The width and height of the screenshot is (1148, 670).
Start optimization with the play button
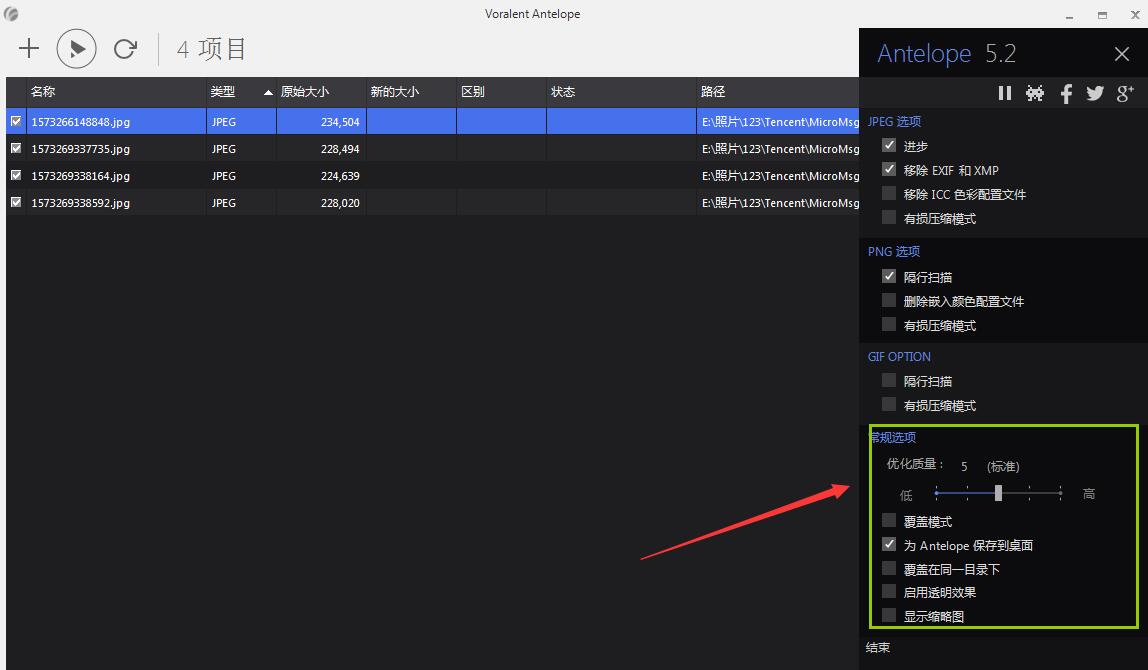click(77, 48)
